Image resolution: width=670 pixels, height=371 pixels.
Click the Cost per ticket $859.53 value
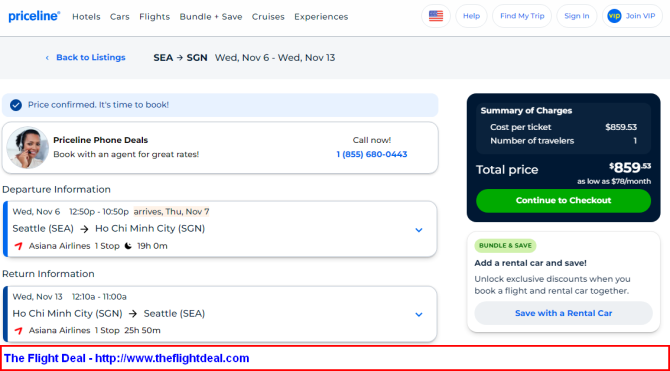coord(621,127)
